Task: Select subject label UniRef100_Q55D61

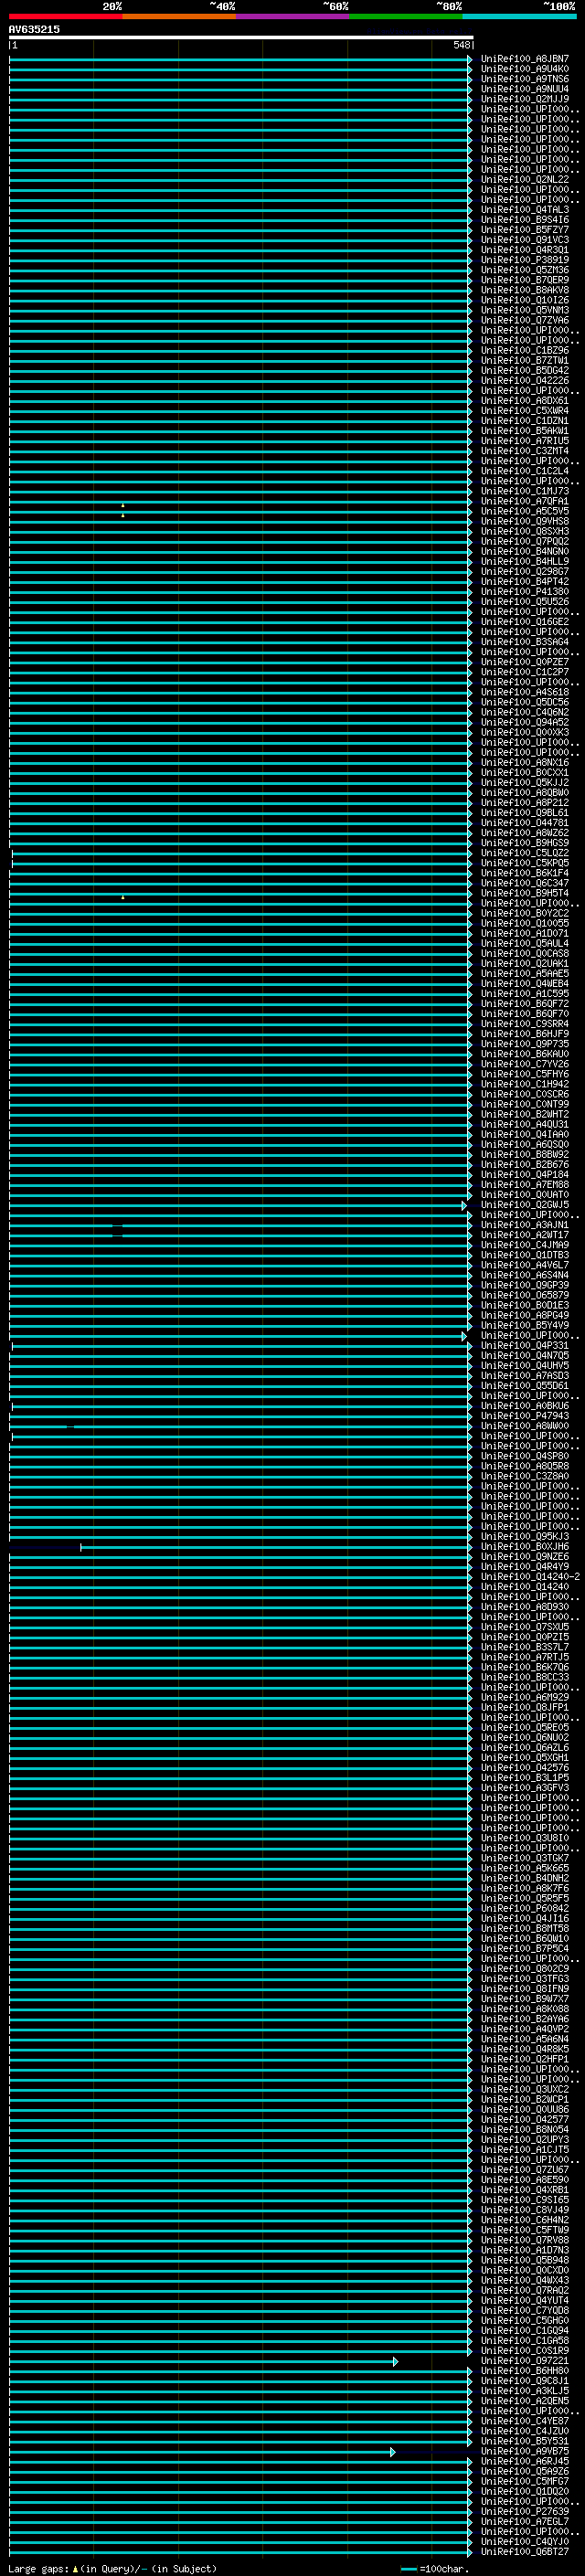Action: pyautogui.click(x=524, y=1386)
